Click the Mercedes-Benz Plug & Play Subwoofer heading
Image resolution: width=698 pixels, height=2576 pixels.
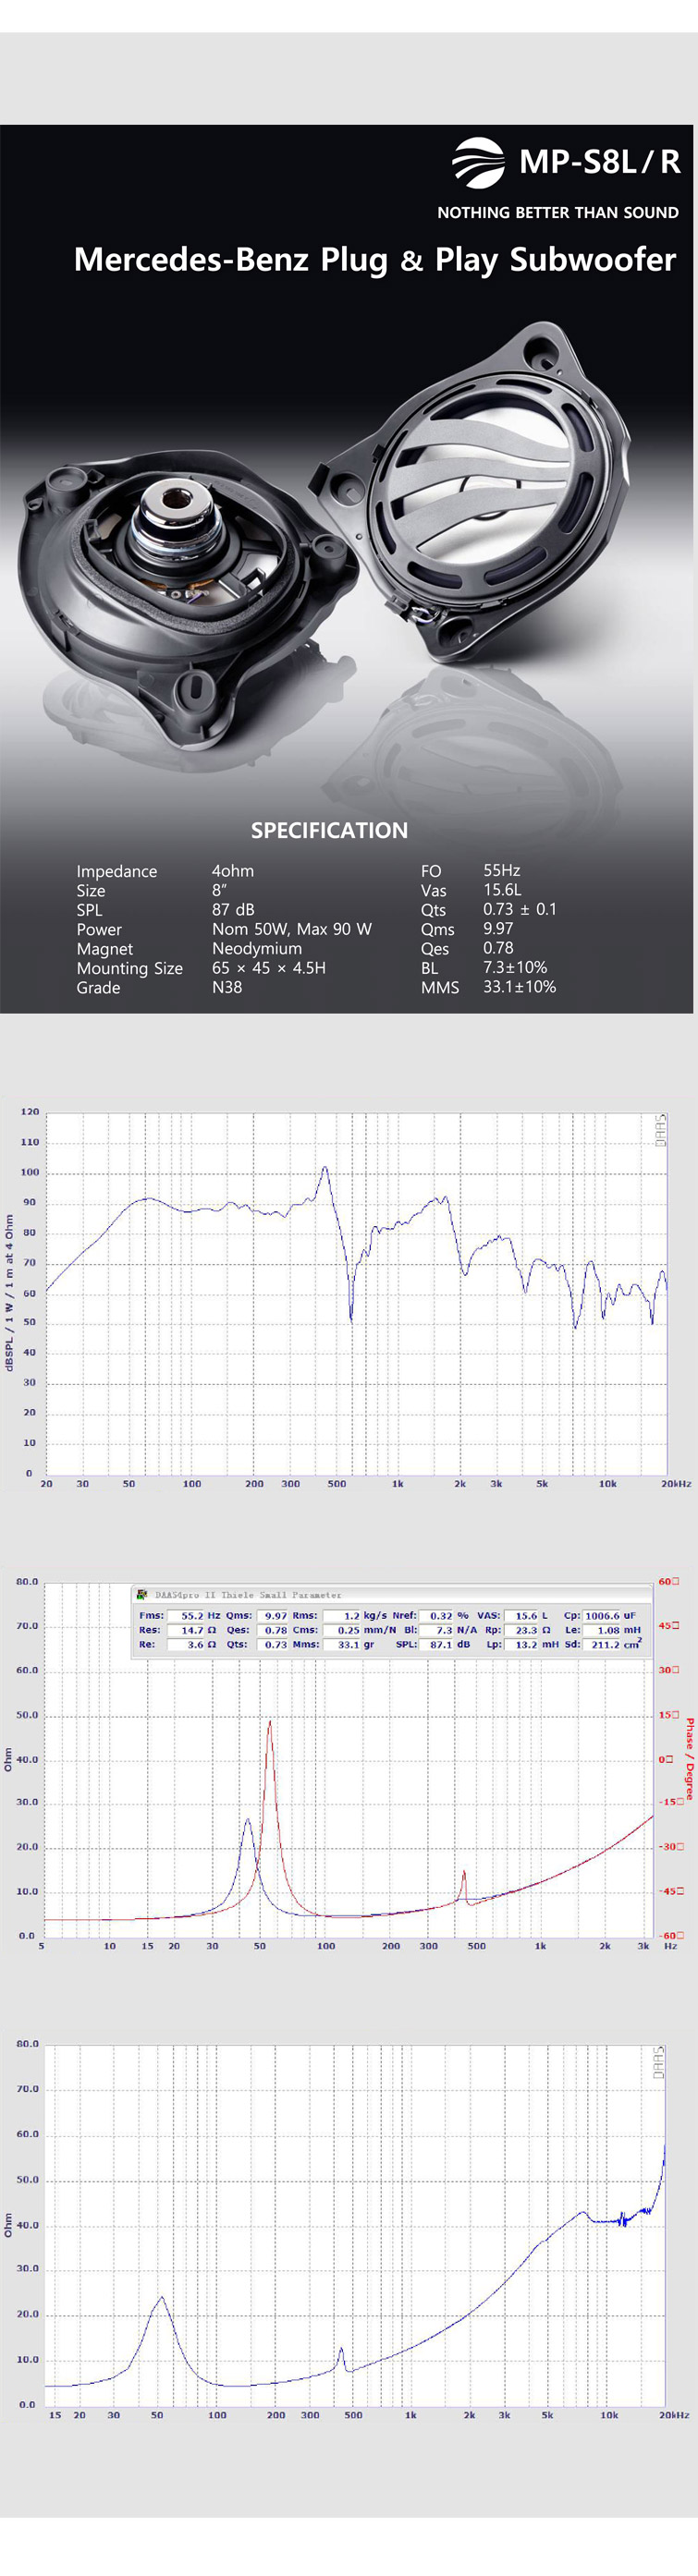(375, 260)
